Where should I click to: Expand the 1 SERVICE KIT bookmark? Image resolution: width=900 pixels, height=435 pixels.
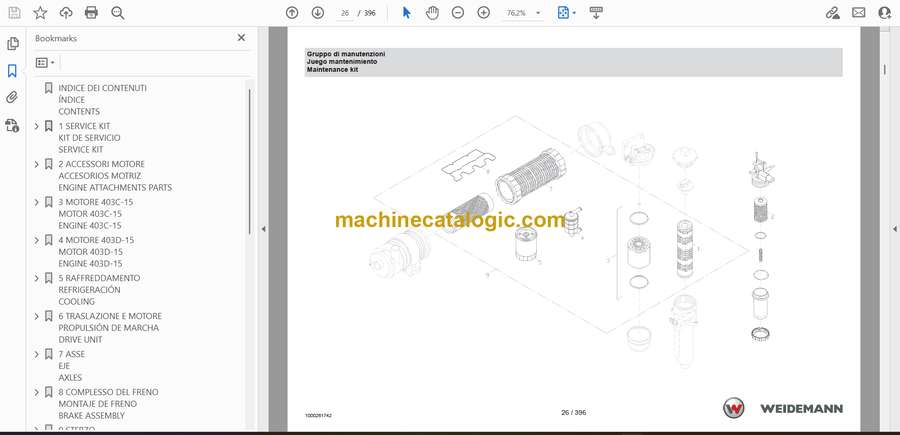tap(37, 126)
